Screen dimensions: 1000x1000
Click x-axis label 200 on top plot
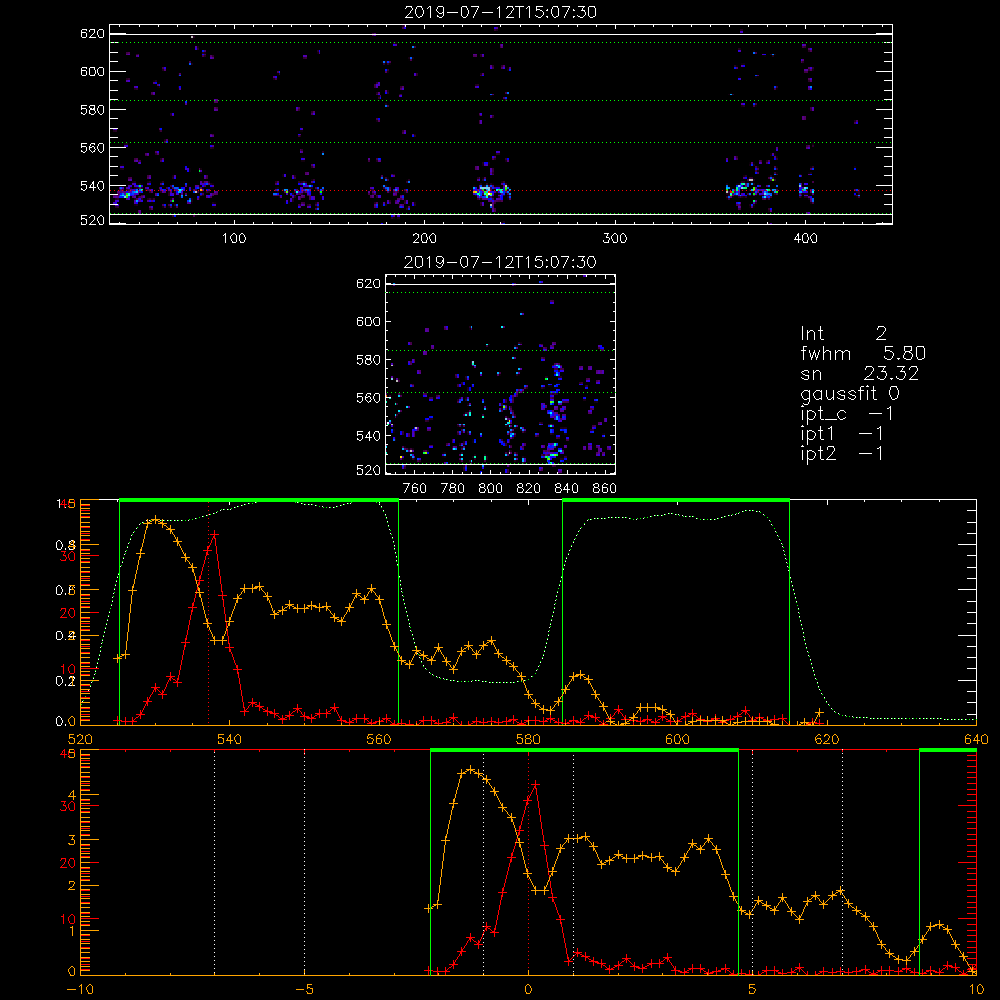(424, 239)
